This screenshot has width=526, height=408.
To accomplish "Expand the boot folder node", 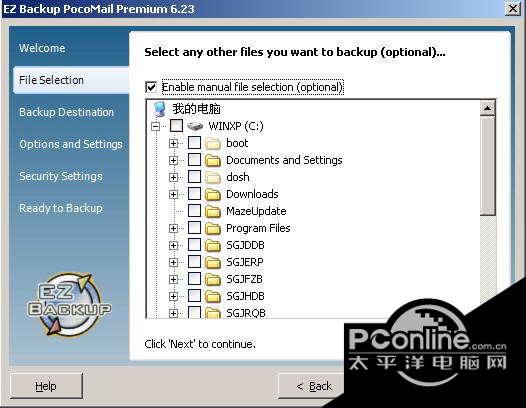I will pyautogui.click(x=173, y=144).
